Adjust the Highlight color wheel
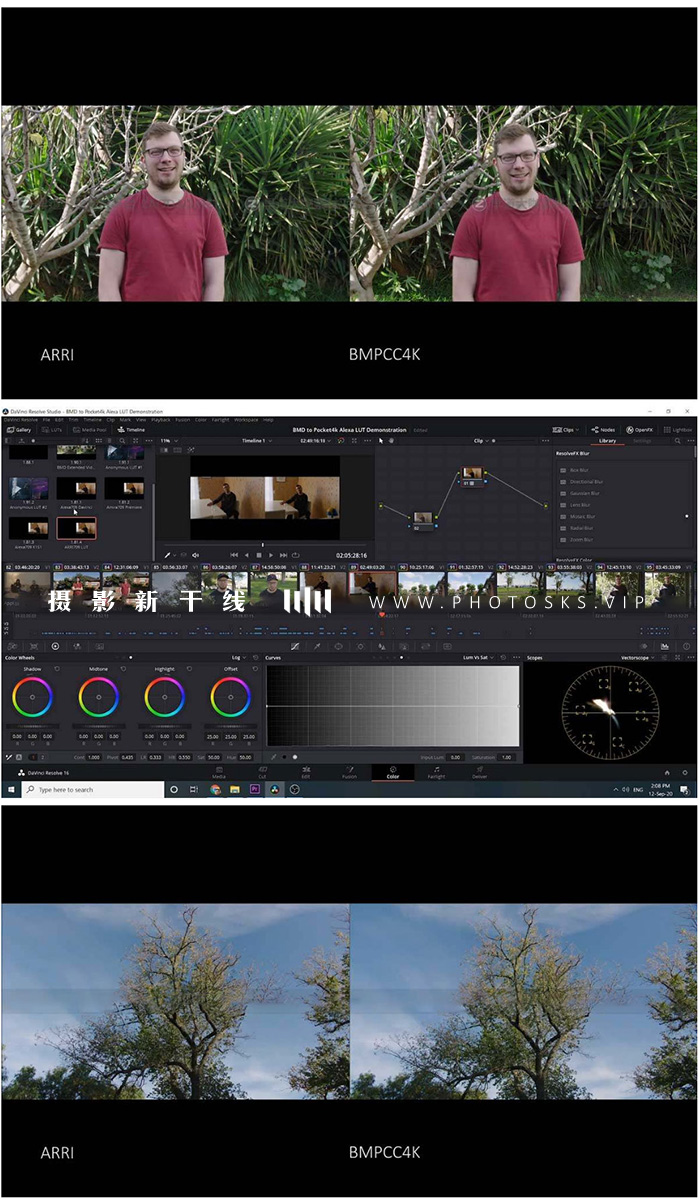Image resolution: width=700 pixels, height=1204 pixels. point(164,697)
